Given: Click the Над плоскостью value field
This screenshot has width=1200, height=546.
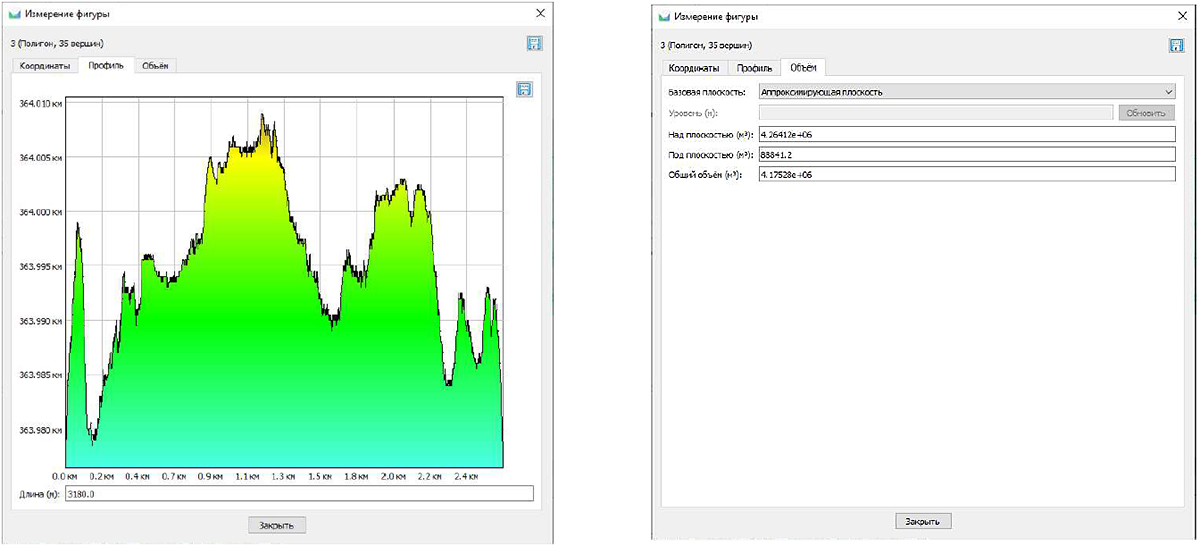Looking at the screenshot, I should tap(967, 134).
